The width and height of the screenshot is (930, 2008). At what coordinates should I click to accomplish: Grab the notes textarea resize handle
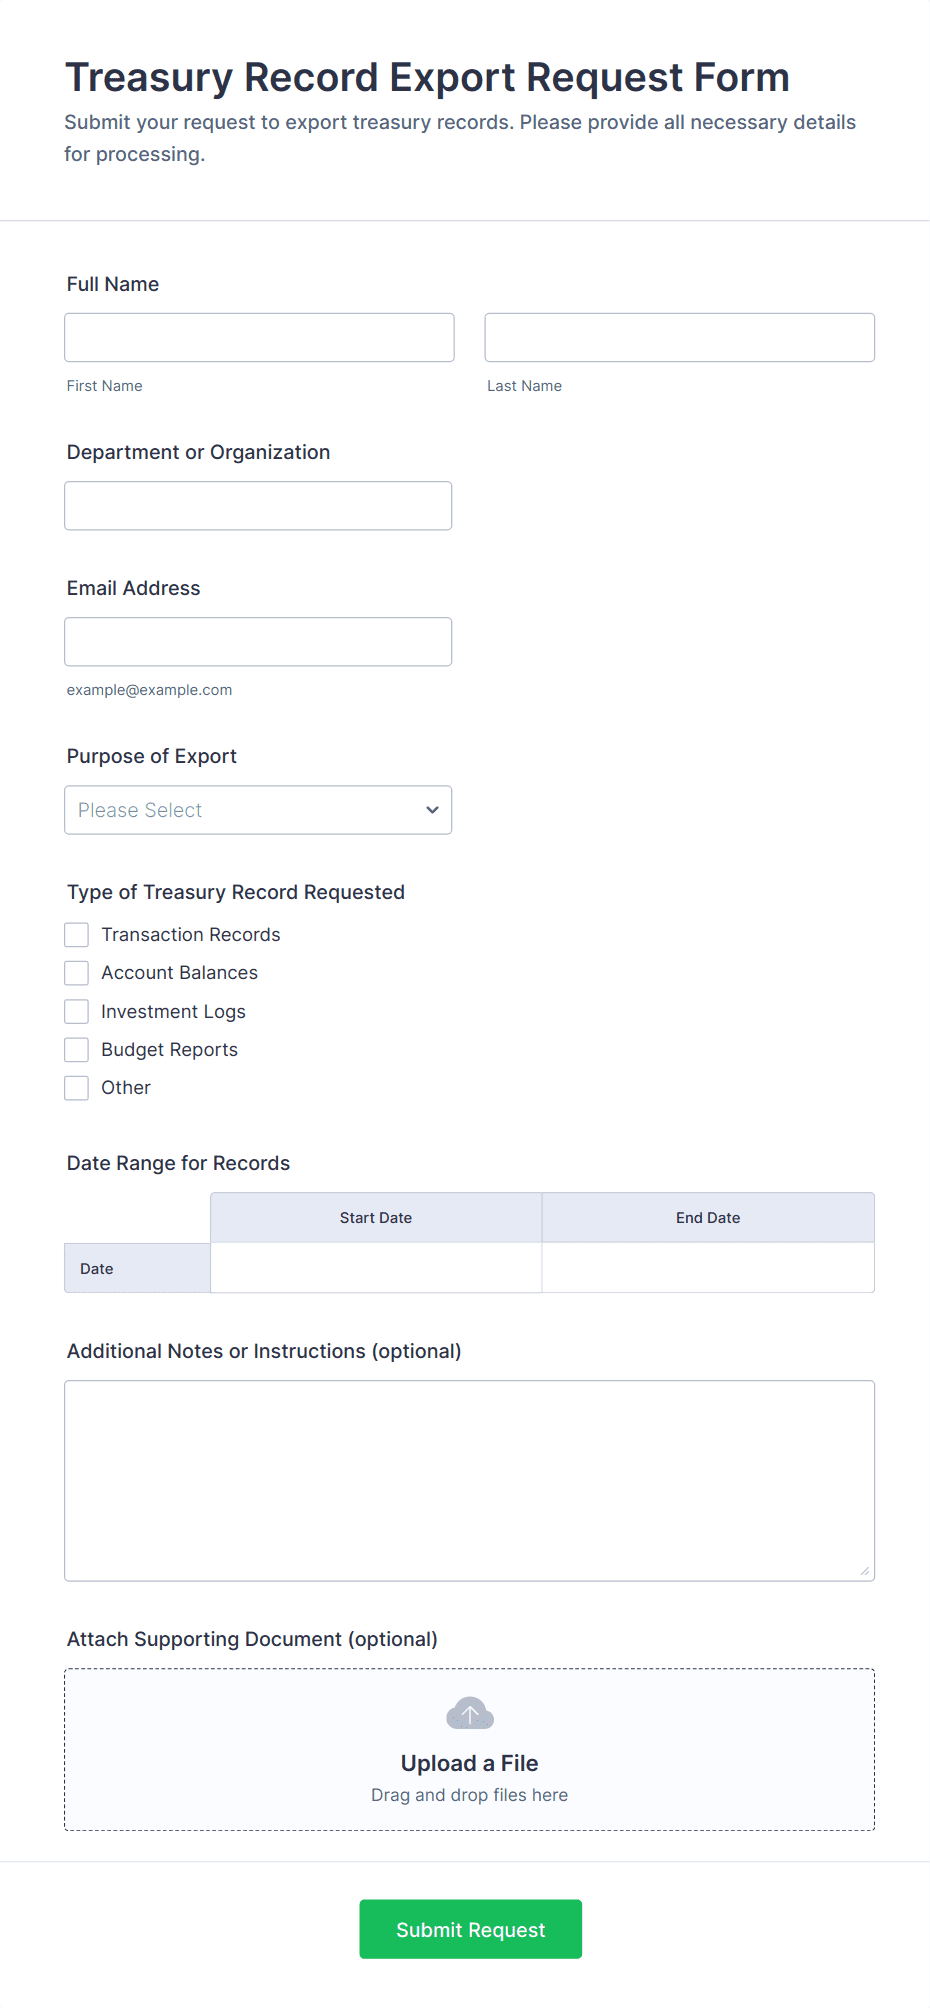coord(865,1571)
